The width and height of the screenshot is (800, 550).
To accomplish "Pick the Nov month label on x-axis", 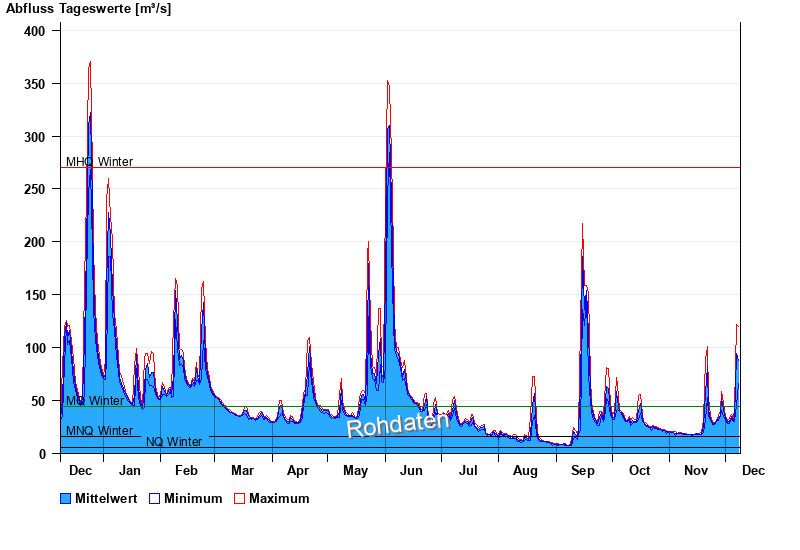I will tap(695, 470).
